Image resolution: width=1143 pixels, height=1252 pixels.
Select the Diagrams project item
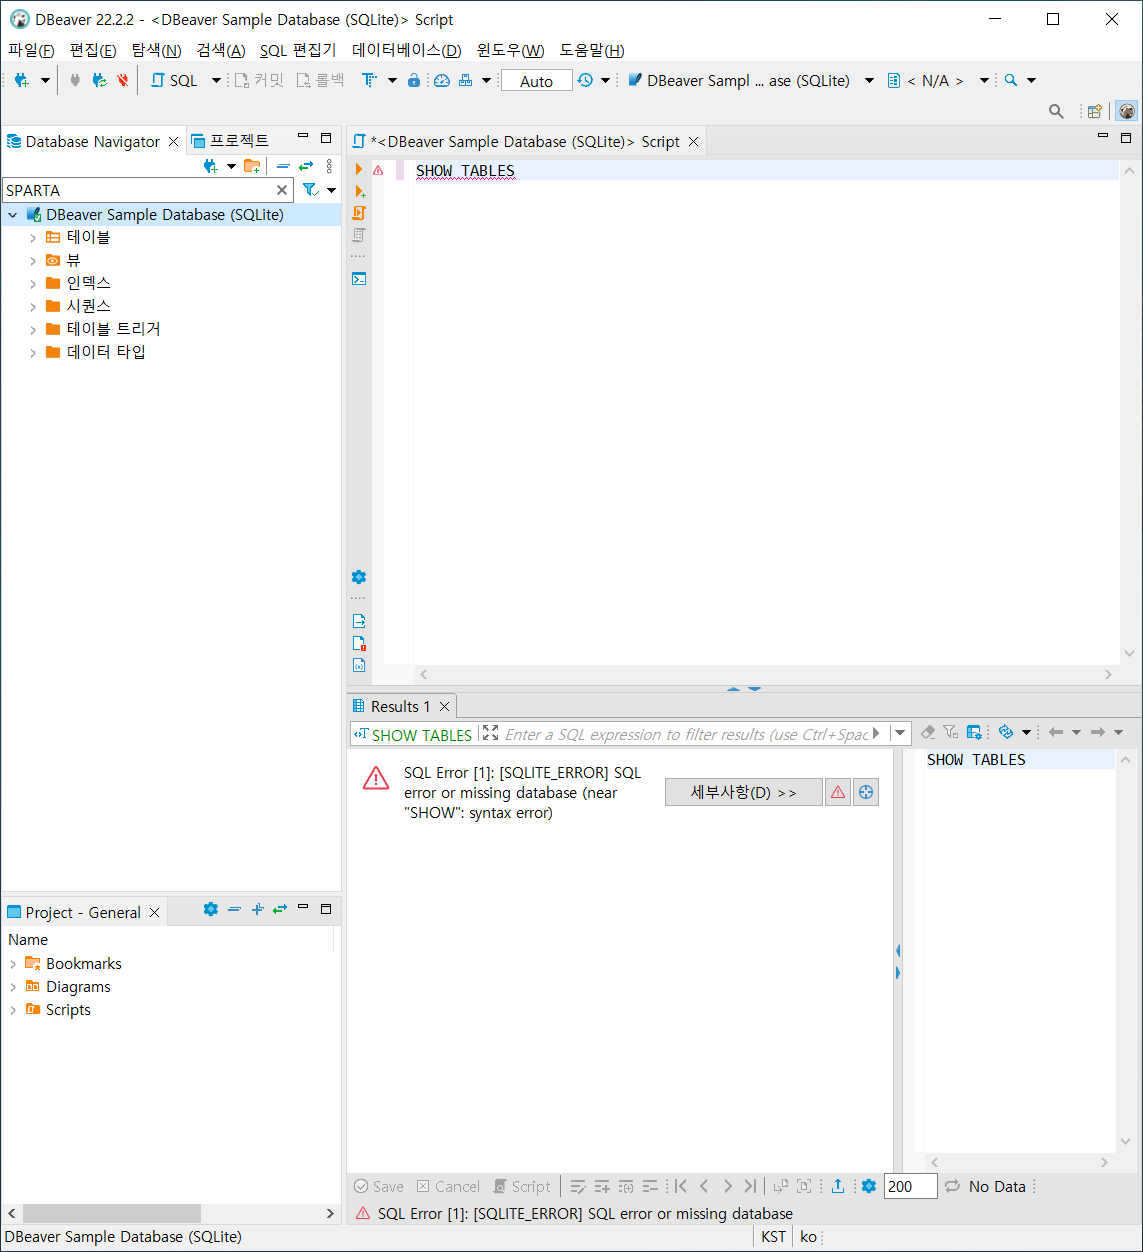coord(78,987)
